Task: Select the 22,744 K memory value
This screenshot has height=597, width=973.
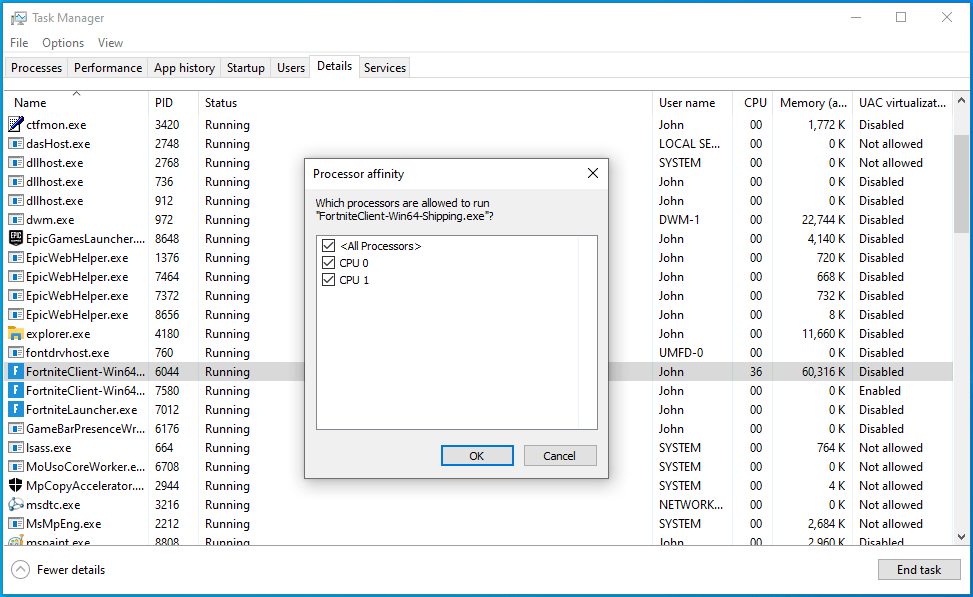Action: click(823, 220)
